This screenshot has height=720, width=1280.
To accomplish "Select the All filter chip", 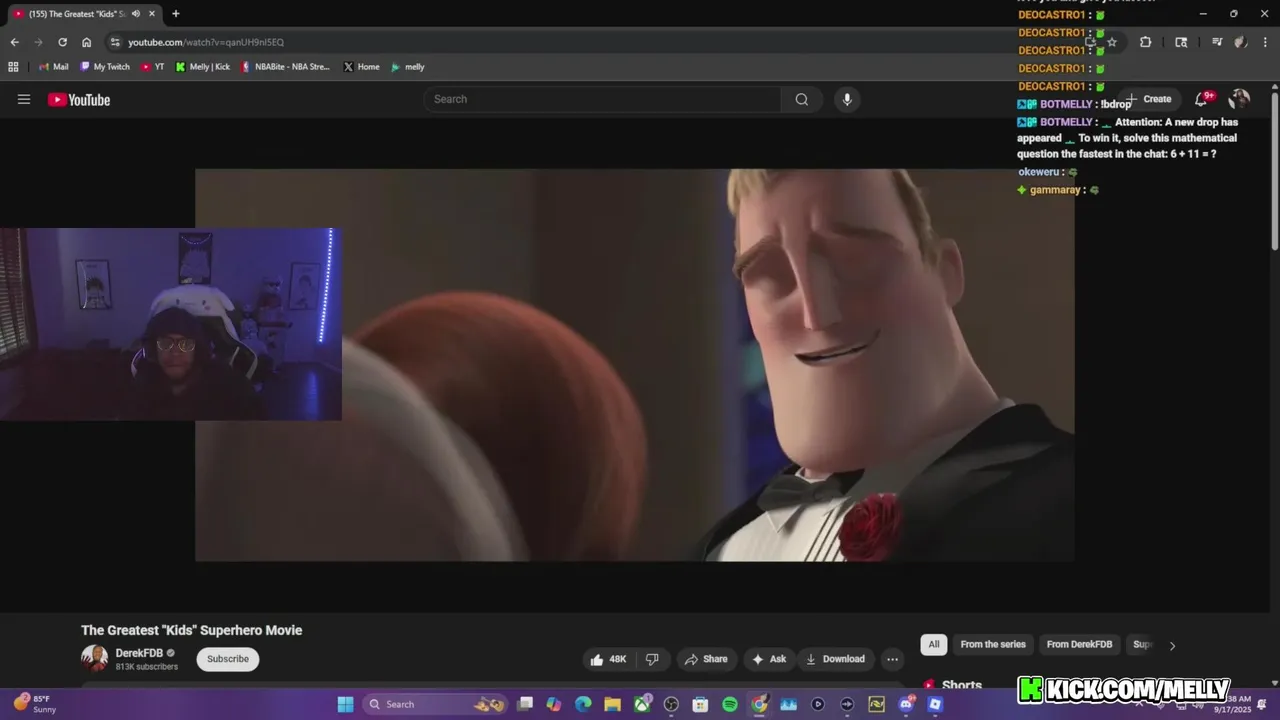I will 934,645.
